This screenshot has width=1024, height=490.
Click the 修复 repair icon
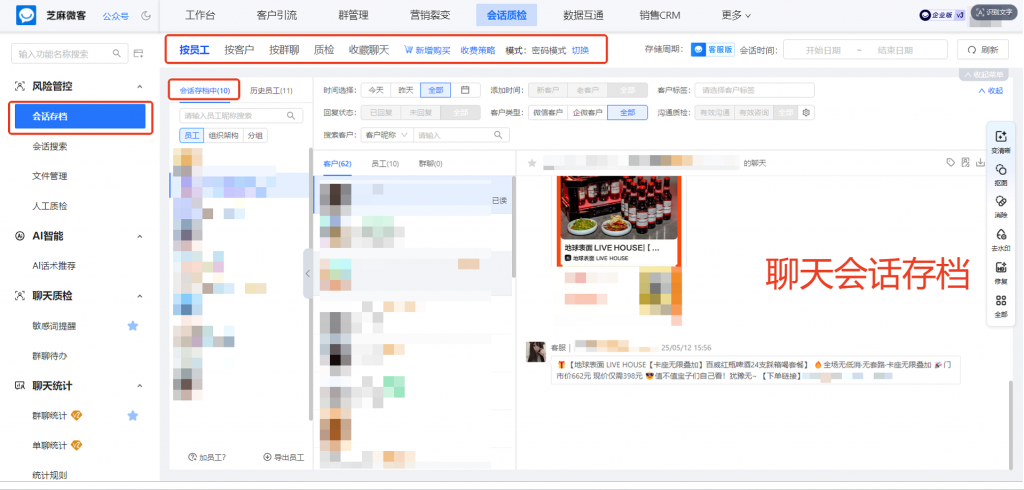point(1000,271)
